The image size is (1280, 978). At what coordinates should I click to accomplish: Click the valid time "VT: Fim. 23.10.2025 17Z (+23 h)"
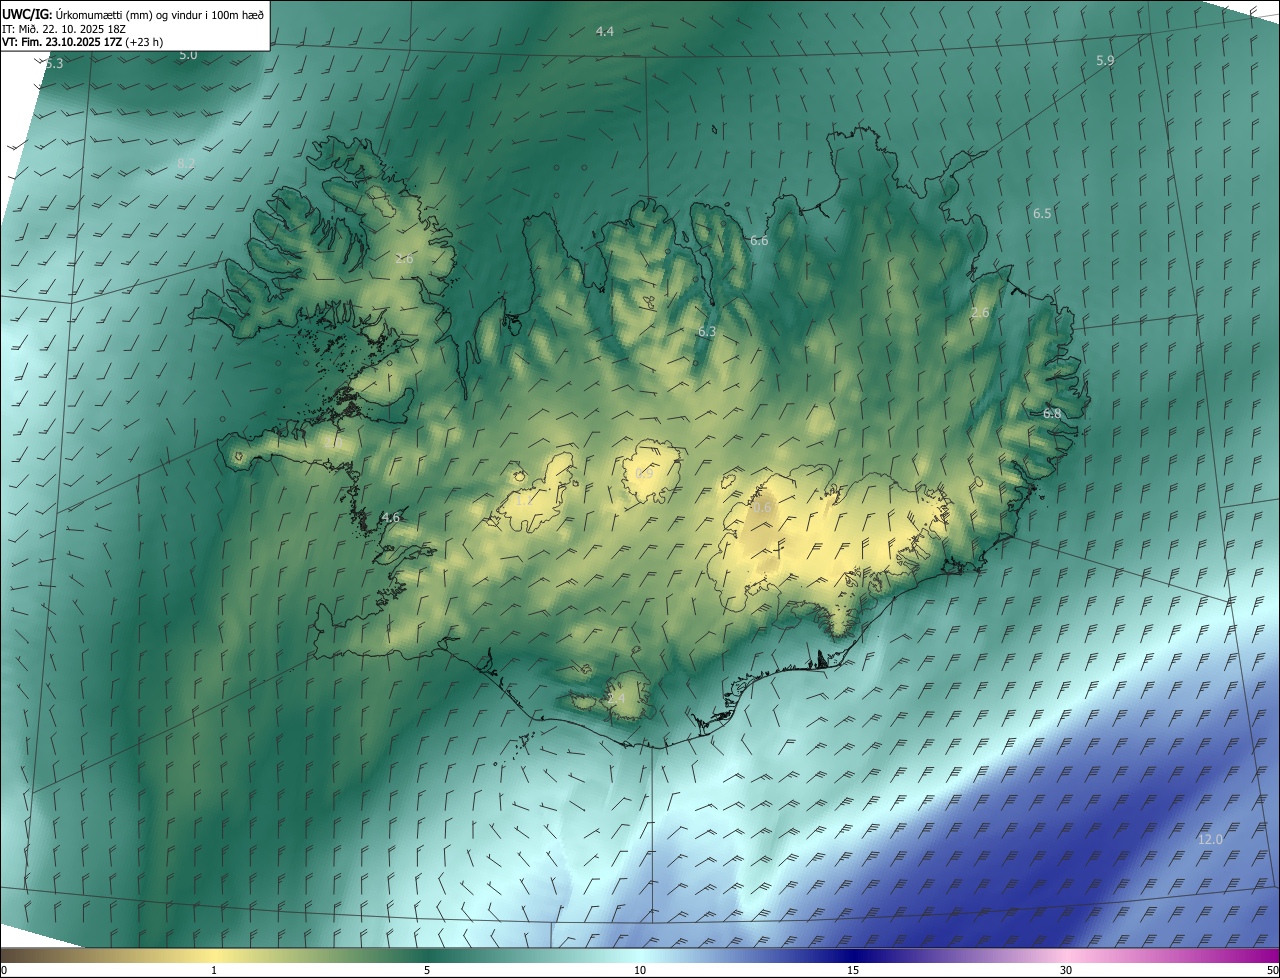82,42
